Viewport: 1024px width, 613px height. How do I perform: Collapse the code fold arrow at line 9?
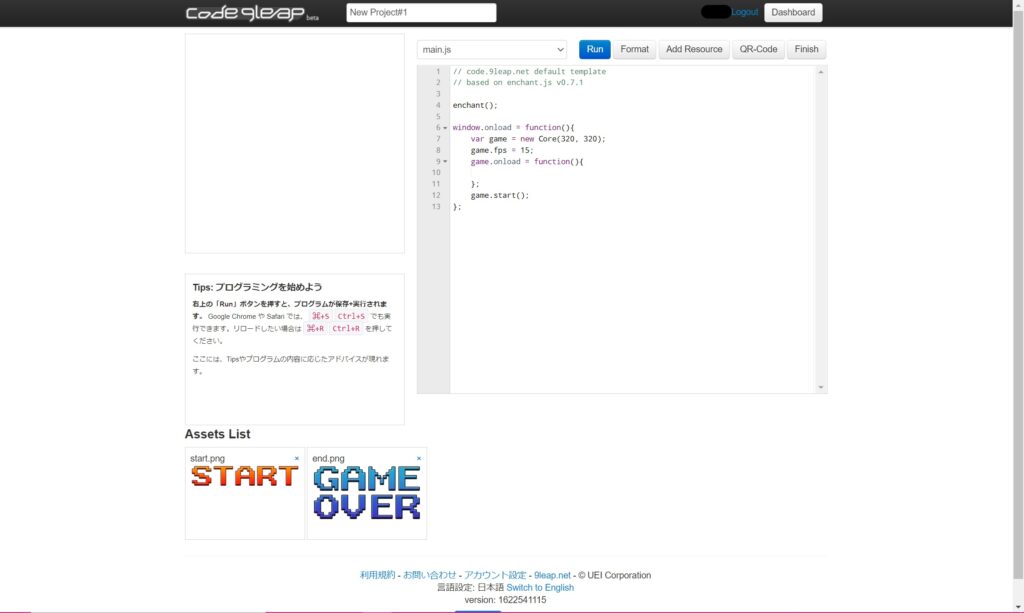pyautogui.click(x=445, y=162)
